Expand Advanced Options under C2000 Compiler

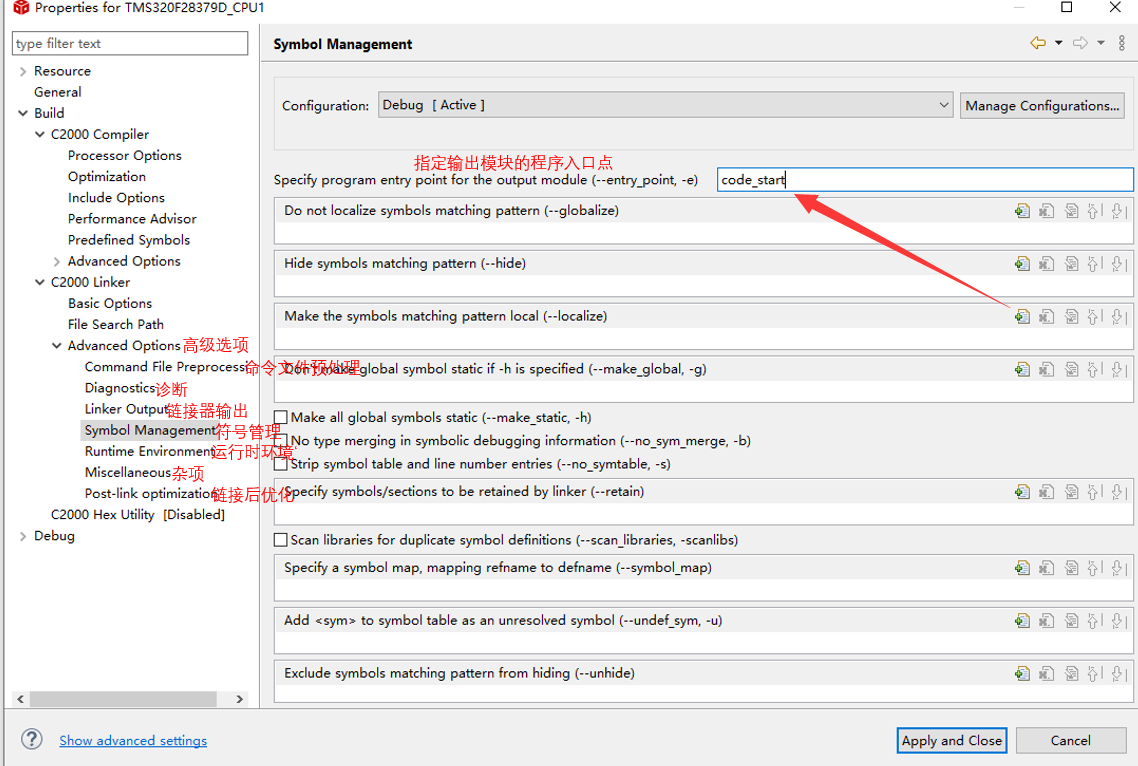click(x=57, y=261)
